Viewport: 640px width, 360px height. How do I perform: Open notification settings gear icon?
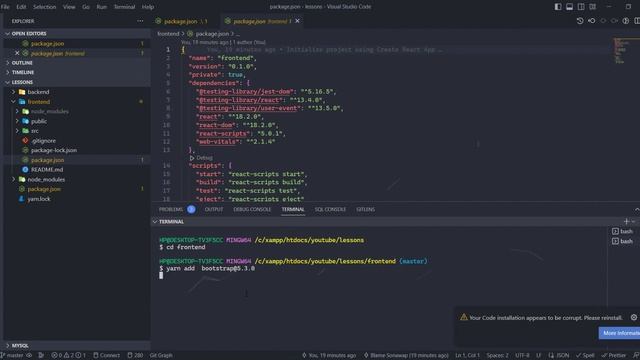coord(633,317)
